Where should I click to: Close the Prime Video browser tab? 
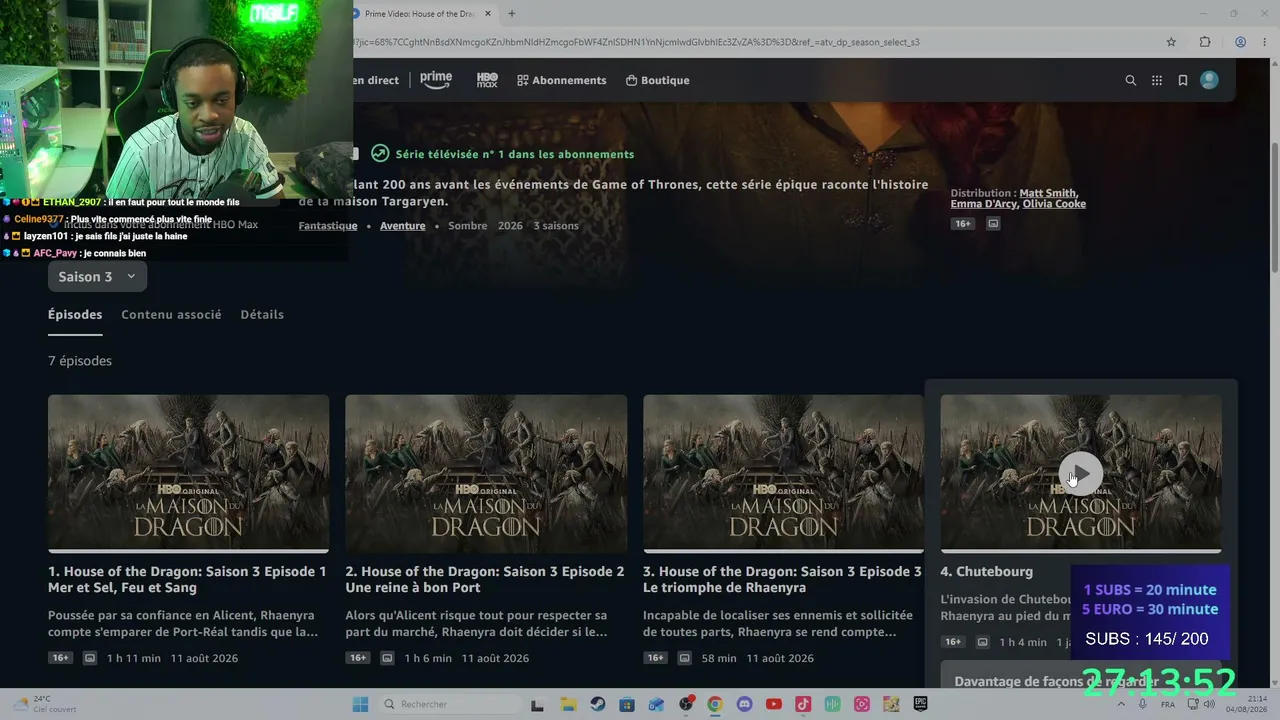click(x=490, y=14)
